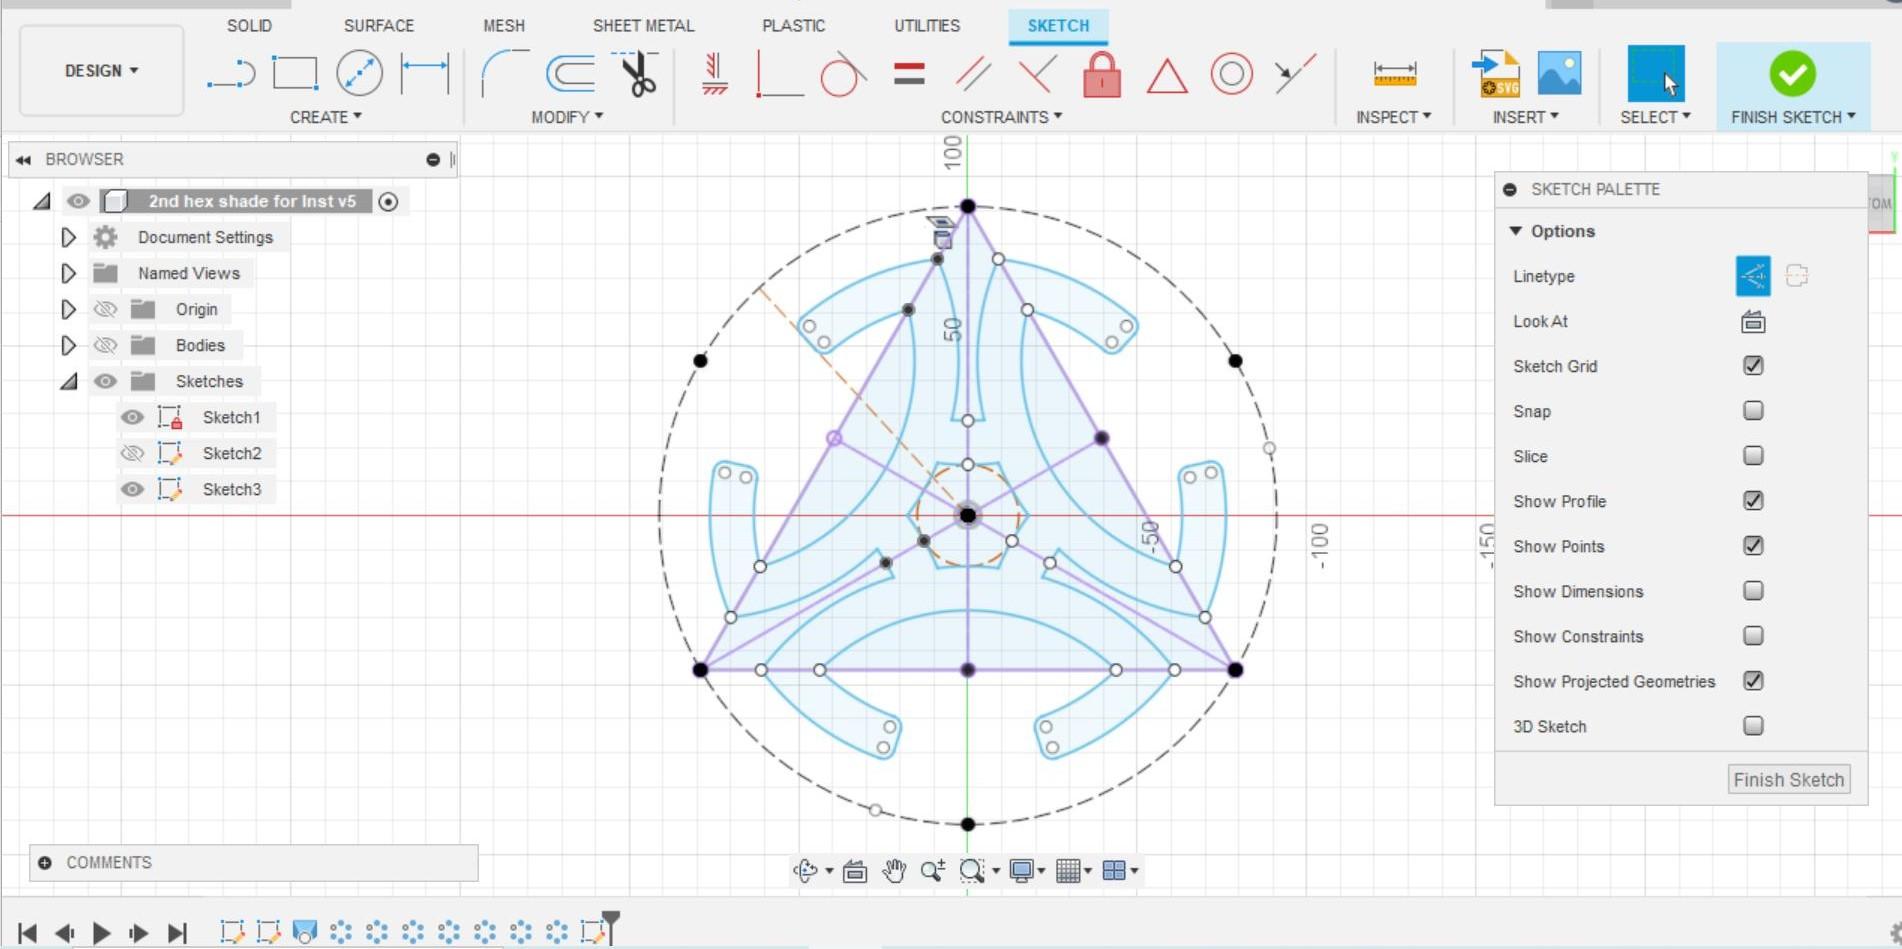The width and height of the screenshot is (1902, 949).
Task: Enable Snap in the Sketch Palette
Action: 1752,411
